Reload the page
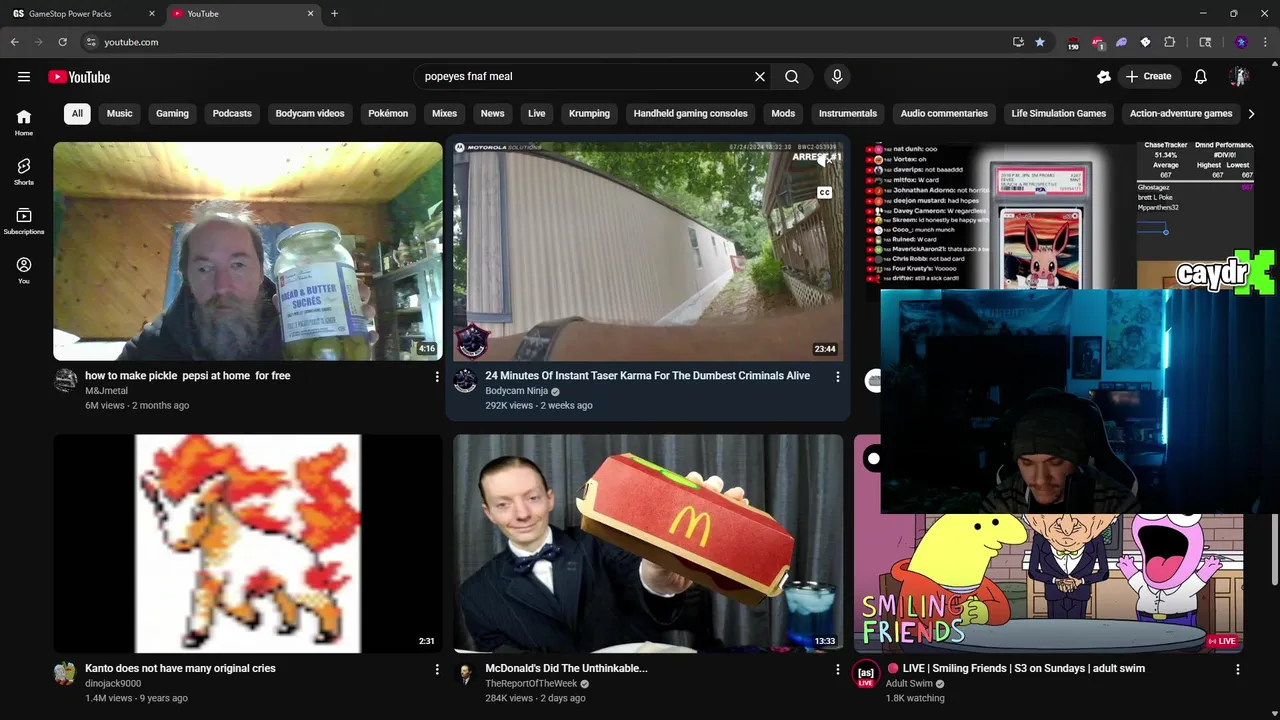This screenshot has height=720, width=1280. click(62, 42)
